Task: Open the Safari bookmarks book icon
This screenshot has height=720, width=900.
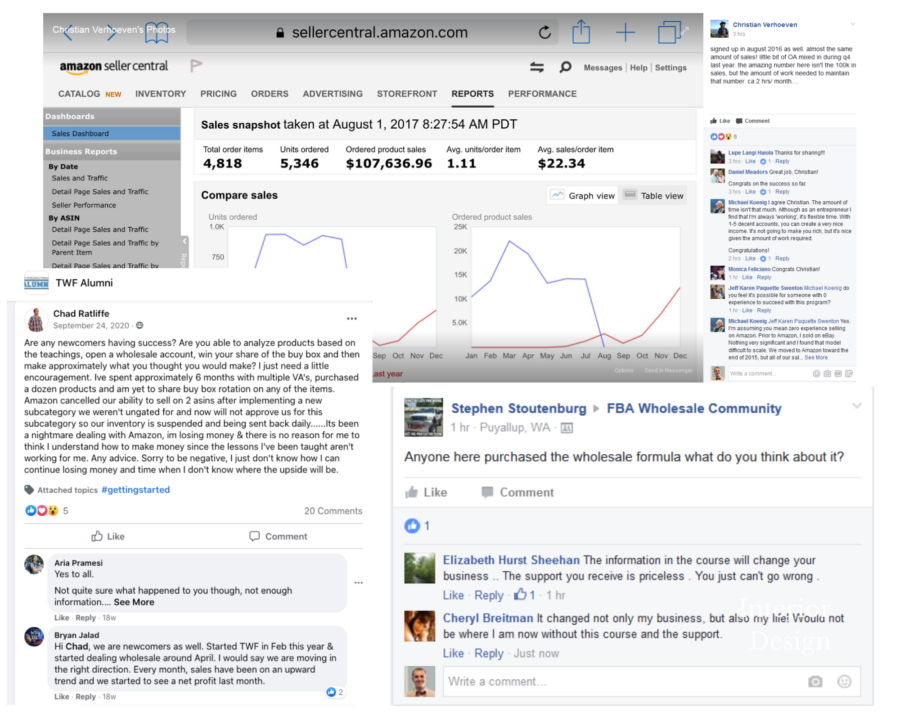Action: click(x=157, y=33)
